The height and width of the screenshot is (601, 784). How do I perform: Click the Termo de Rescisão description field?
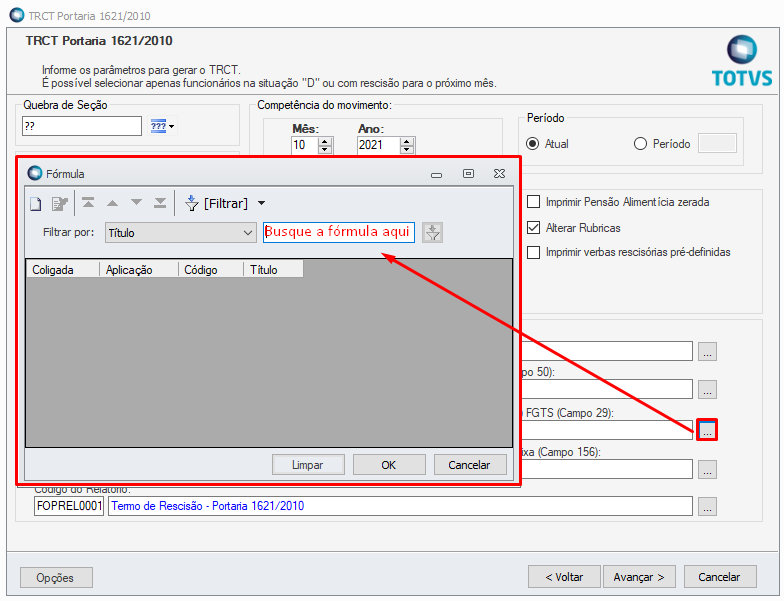click(x=400, y=506)
